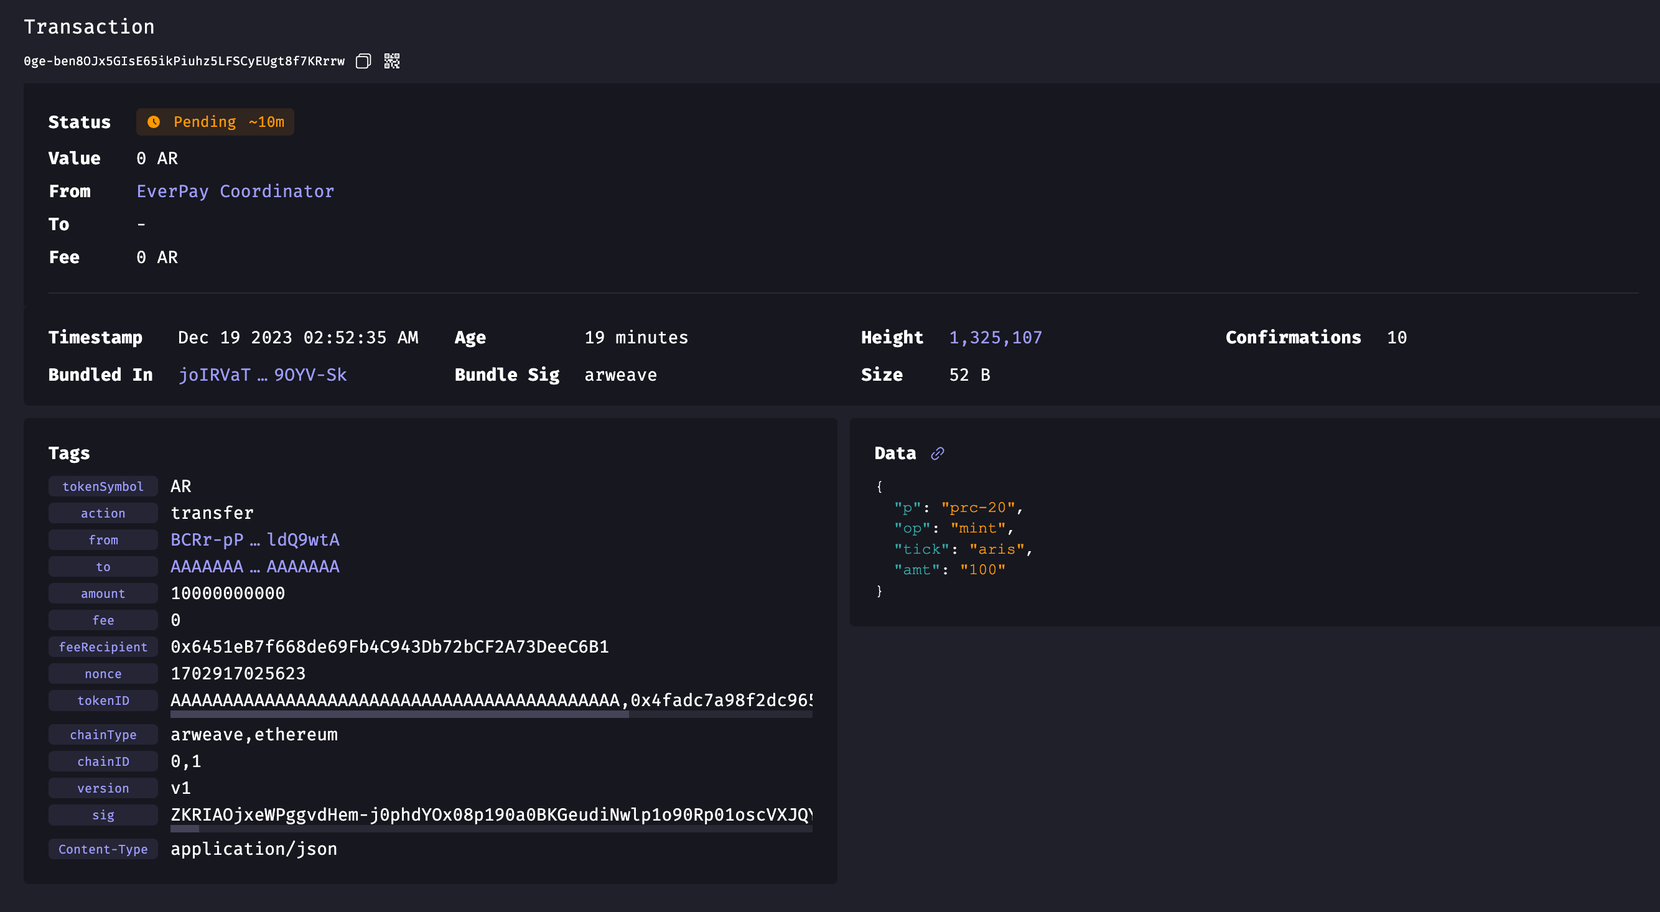Click the chainType tag badge
Image resolution: width=1660 pixels, height=912 pixels.
click(x=102, y=734)
